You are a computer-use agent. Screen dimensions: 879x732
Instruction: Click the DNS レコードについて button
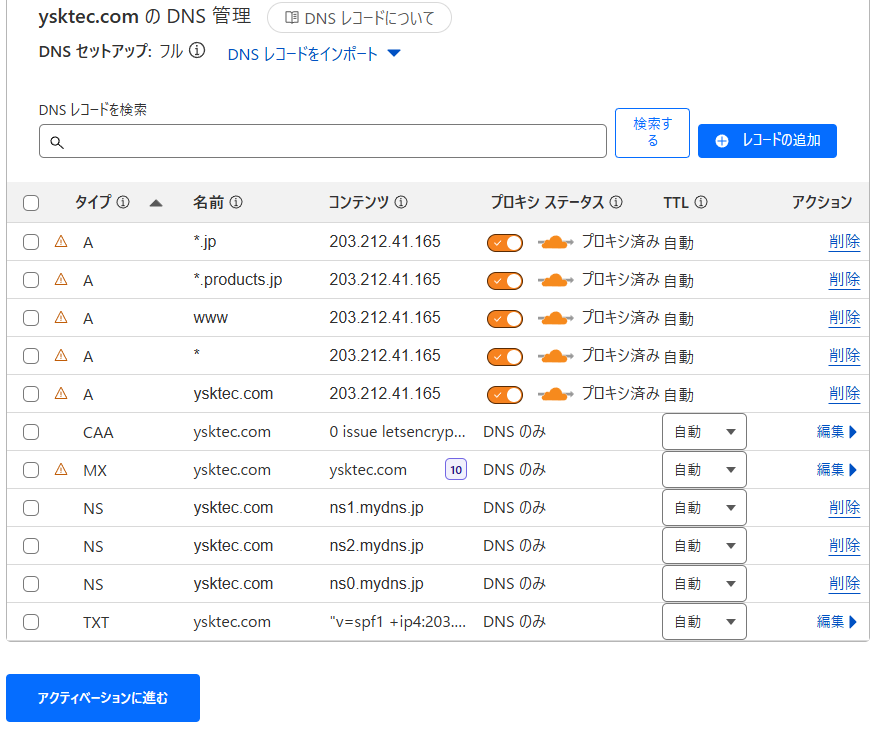pyautogui.click(x=359, y=18)
